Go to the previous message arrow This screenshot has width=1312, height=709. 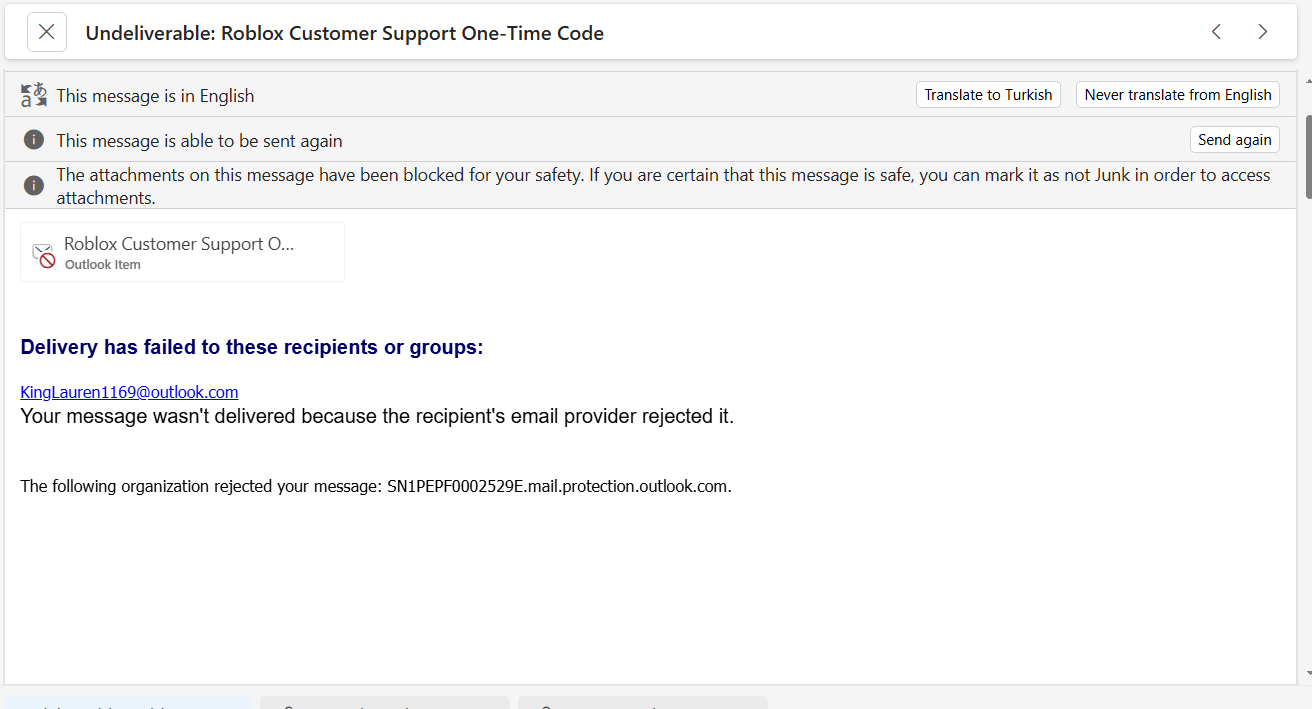coord(1216,32)
